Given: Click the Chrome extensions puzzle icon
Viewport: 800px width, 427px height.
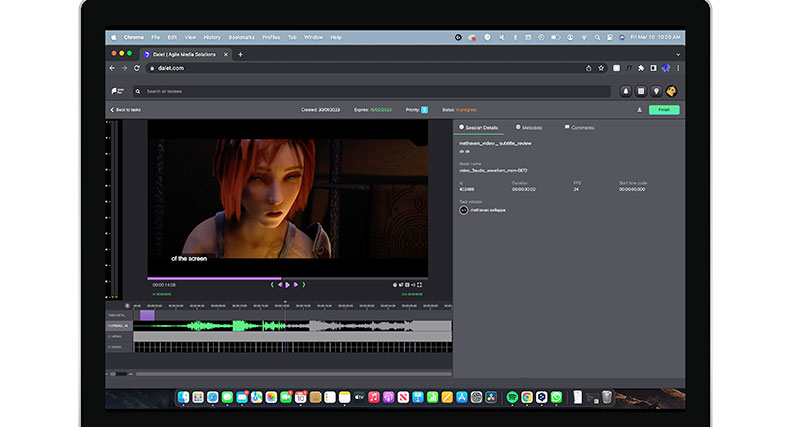Looking at the screenshot, I should pyautogui.click(x=640, y=68).
